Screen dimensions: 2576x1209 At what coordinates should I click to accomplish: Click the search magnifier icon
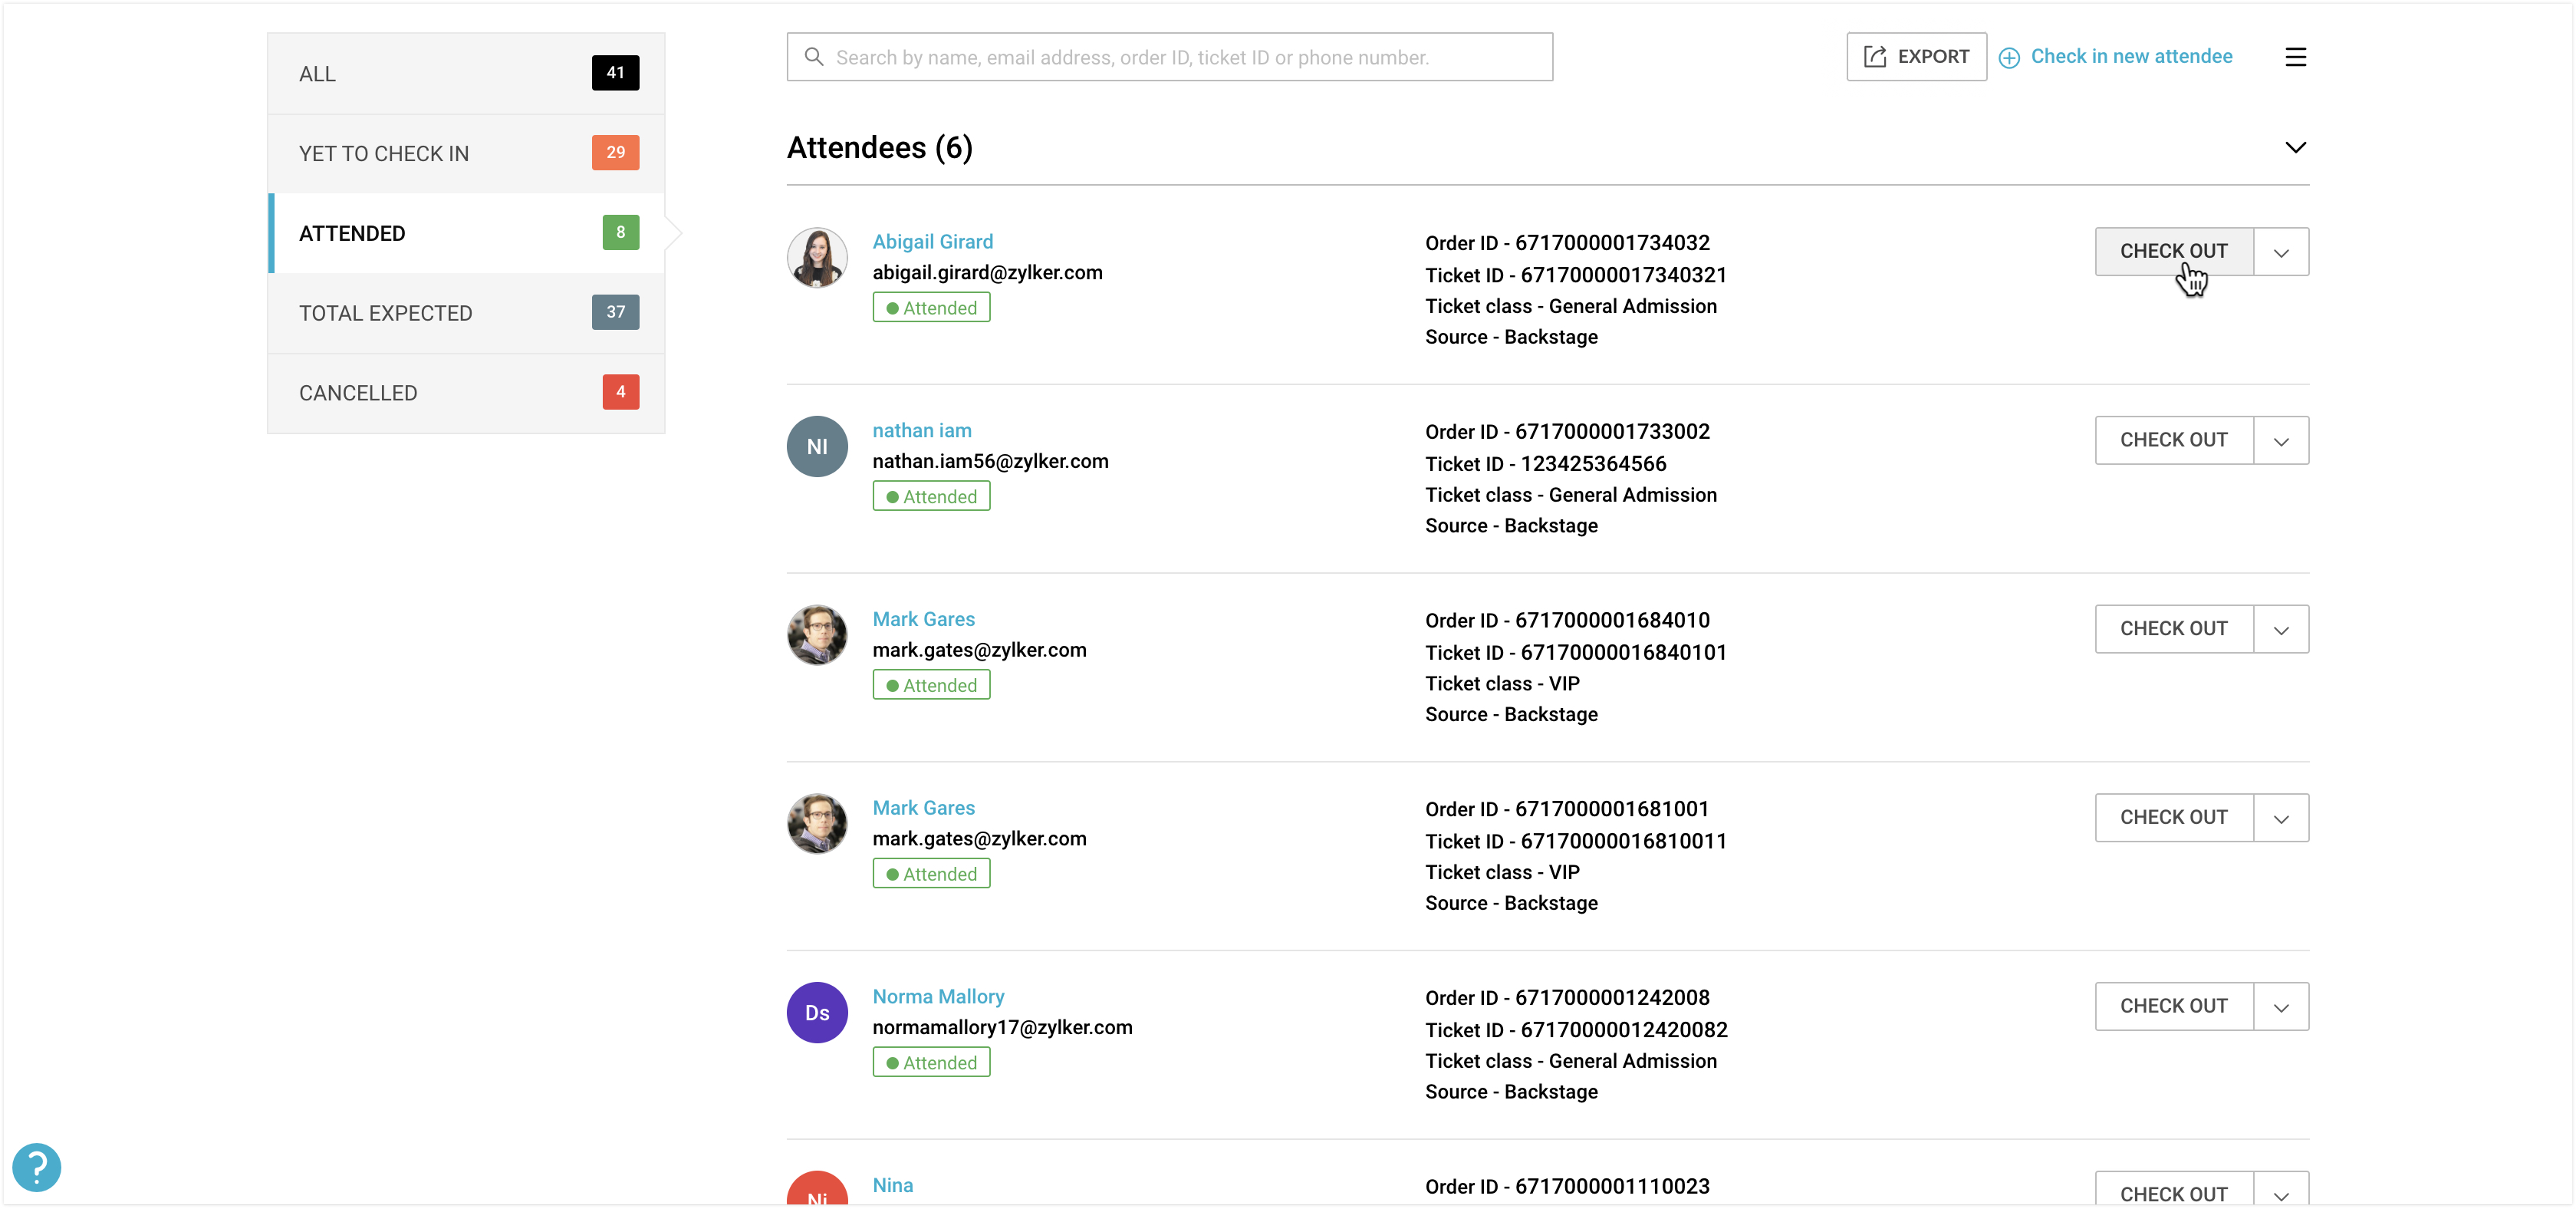[814, 57]
